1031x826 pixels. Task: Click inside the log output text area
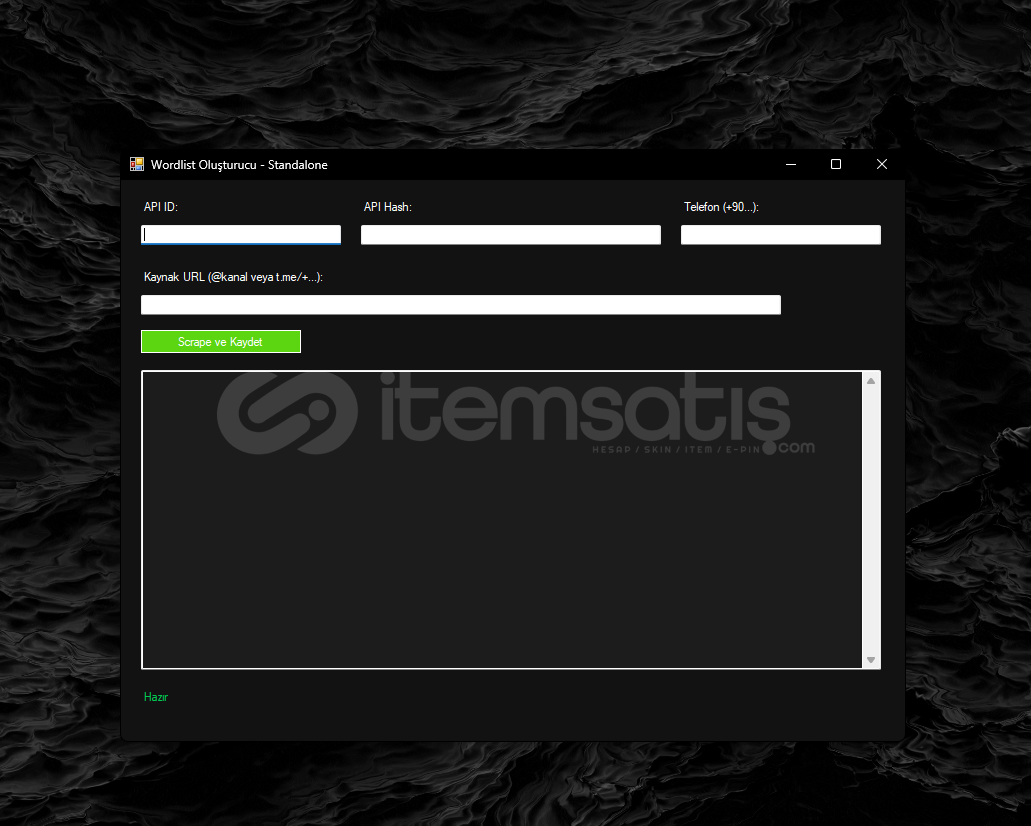click(x=502, y=520)
